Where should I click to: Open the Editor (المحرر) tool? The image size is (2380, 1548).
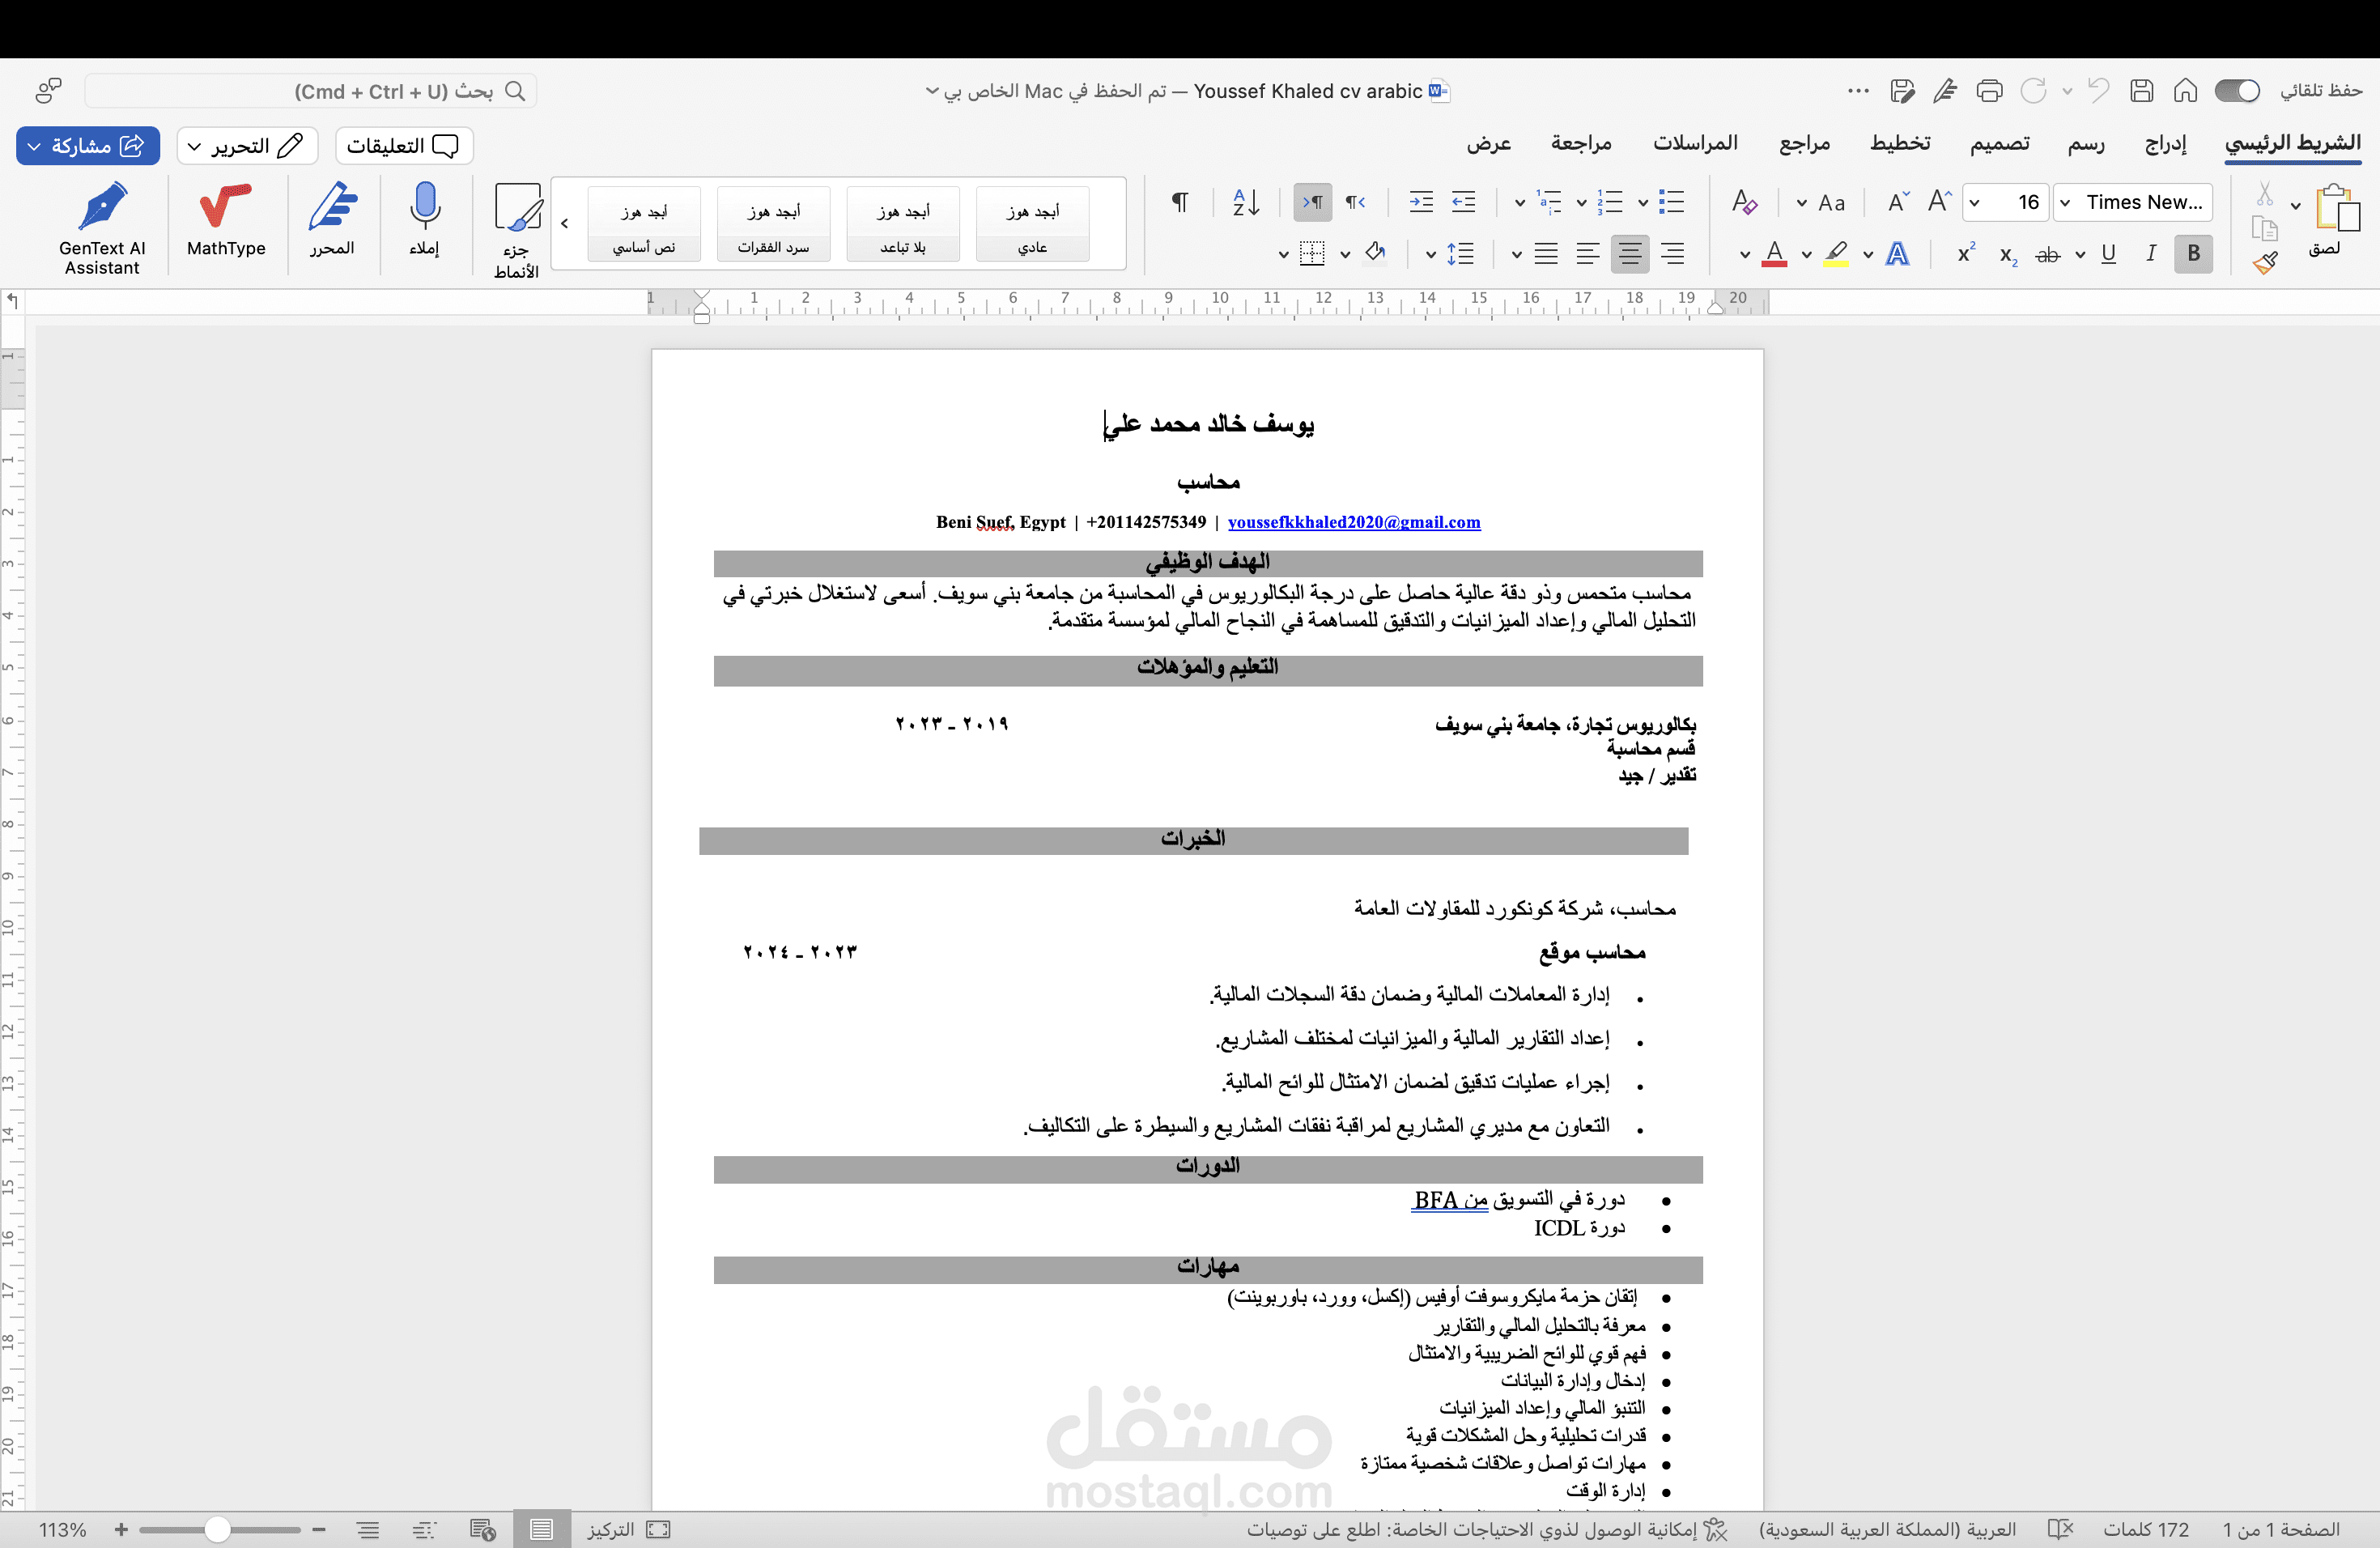(332, 220)
